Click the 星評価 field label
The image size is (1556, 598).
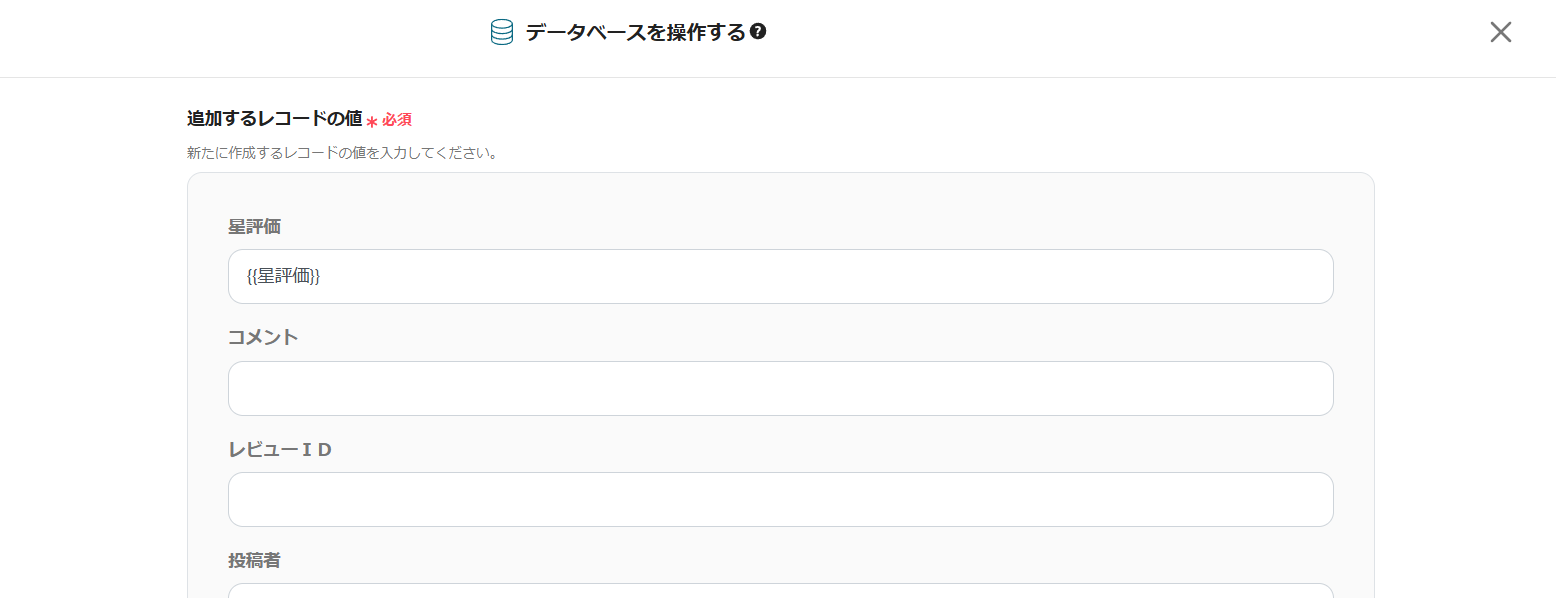(x=254, y=227)
